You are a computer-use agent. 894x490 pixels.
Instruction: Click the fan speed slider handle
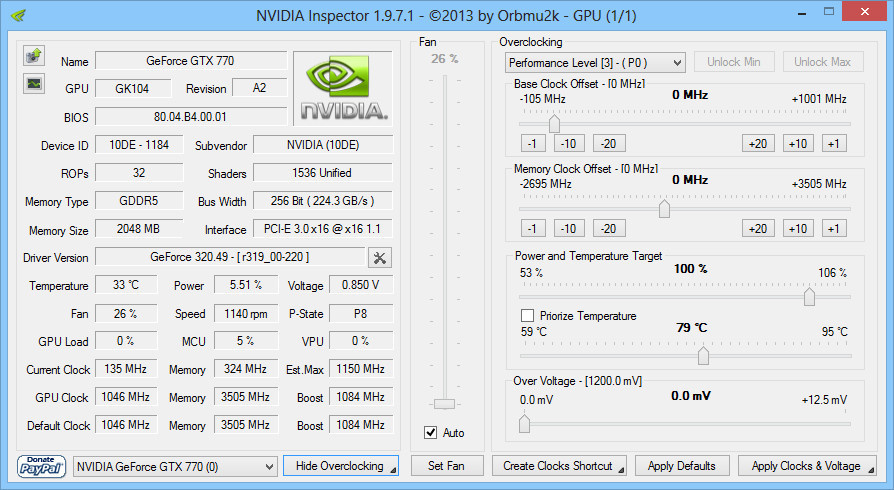click(444, 404)
